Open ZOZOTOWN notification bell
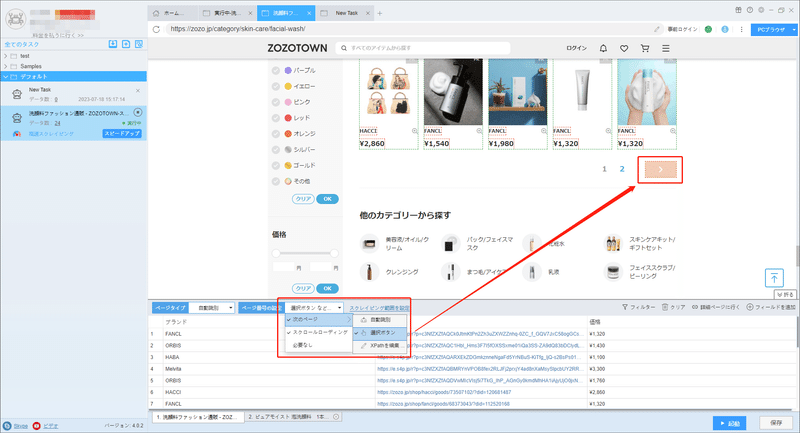 point(603,48)
